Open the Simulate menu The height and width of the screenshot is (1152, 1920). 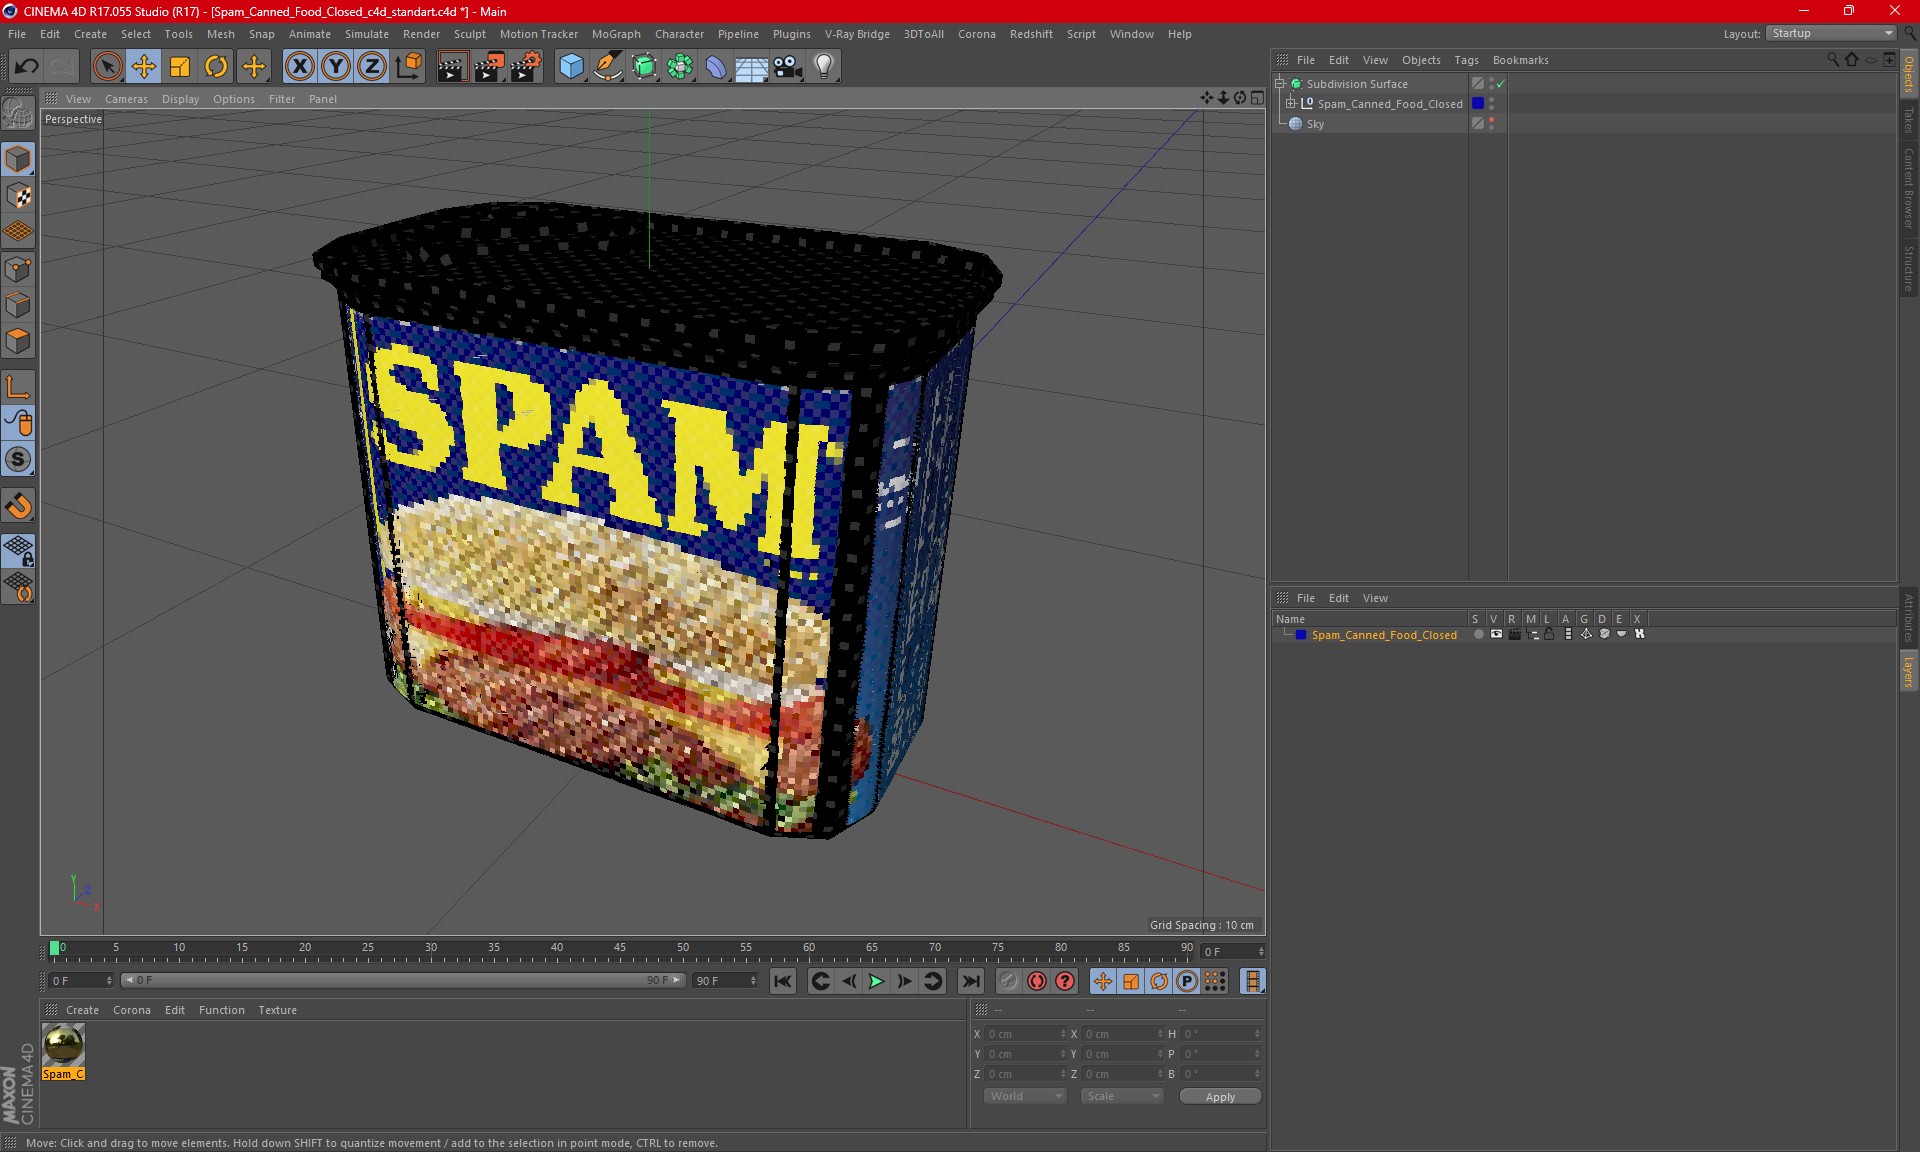pos(367,34)
